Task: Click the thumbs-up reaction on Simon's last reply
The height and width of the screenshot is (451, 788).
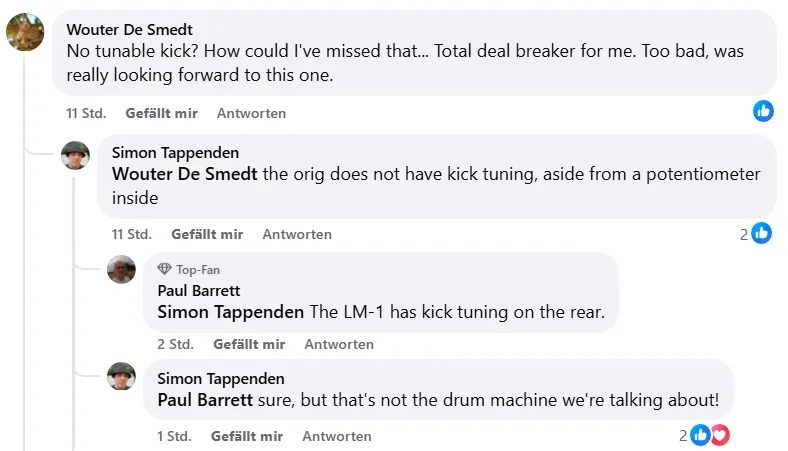Action: [x=701, y=435]
